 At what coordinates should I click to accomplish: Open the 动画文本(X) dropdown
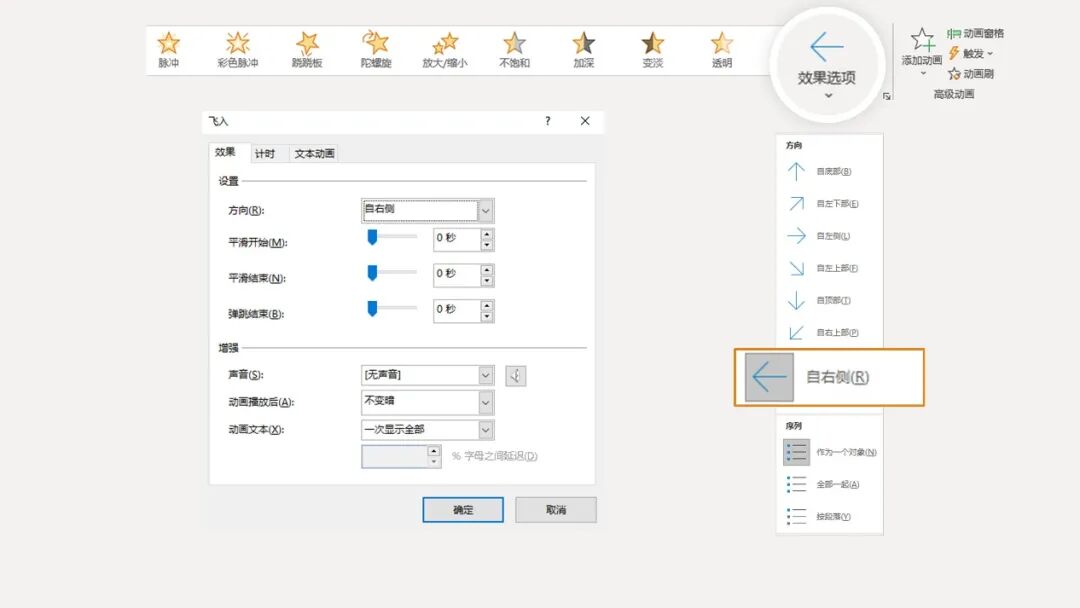pyautogui.click(x=427, y=430)
